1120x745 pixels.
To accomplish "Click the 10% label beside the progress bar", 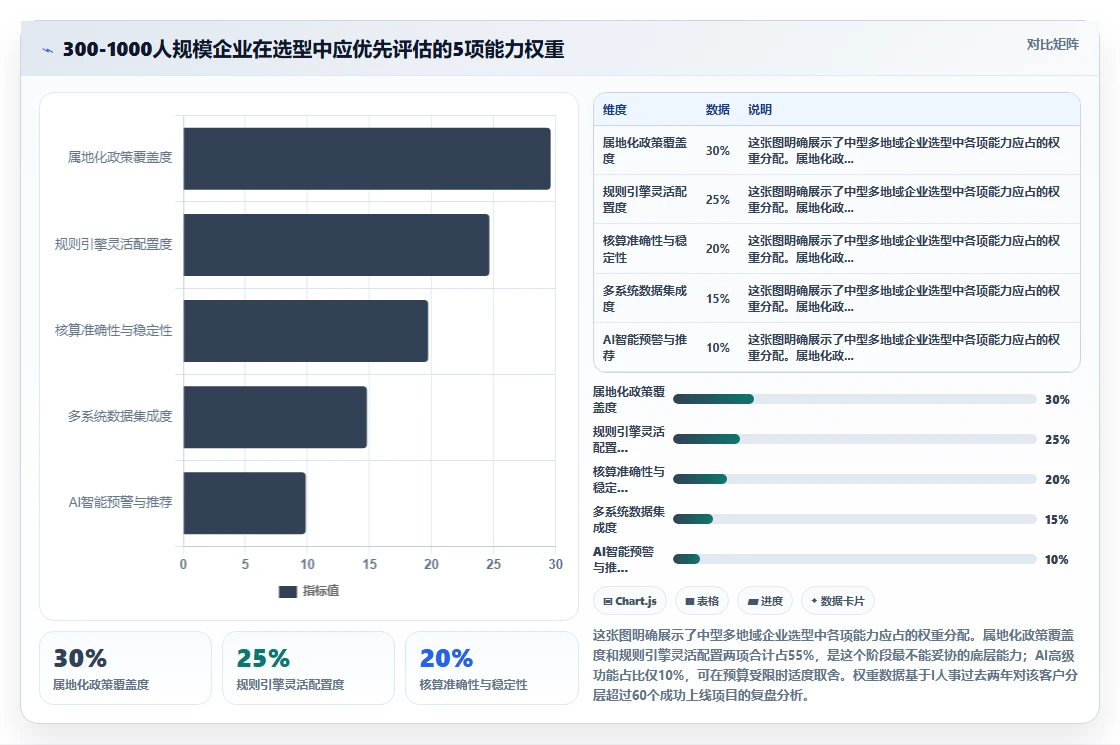I will point(1056,560).
